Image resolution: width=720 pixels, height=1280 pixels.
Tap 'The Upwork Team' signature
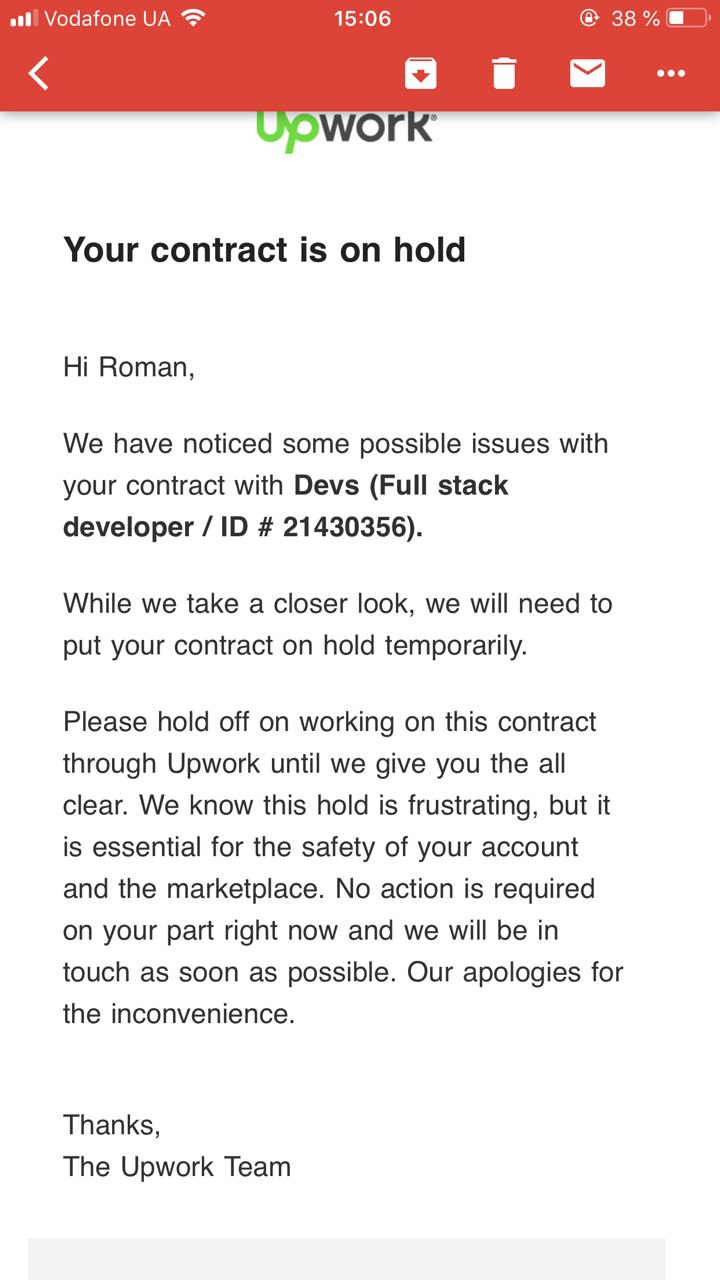(x=177, y=1166)
